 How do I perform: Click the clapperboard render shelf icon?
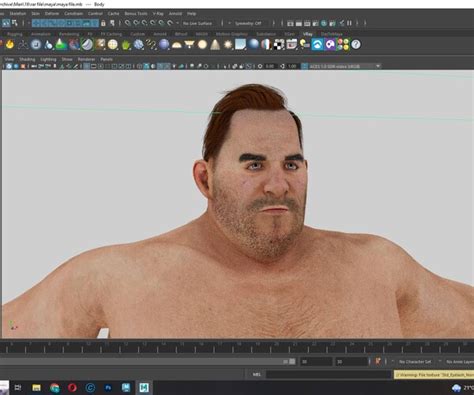tap(292, 44)
